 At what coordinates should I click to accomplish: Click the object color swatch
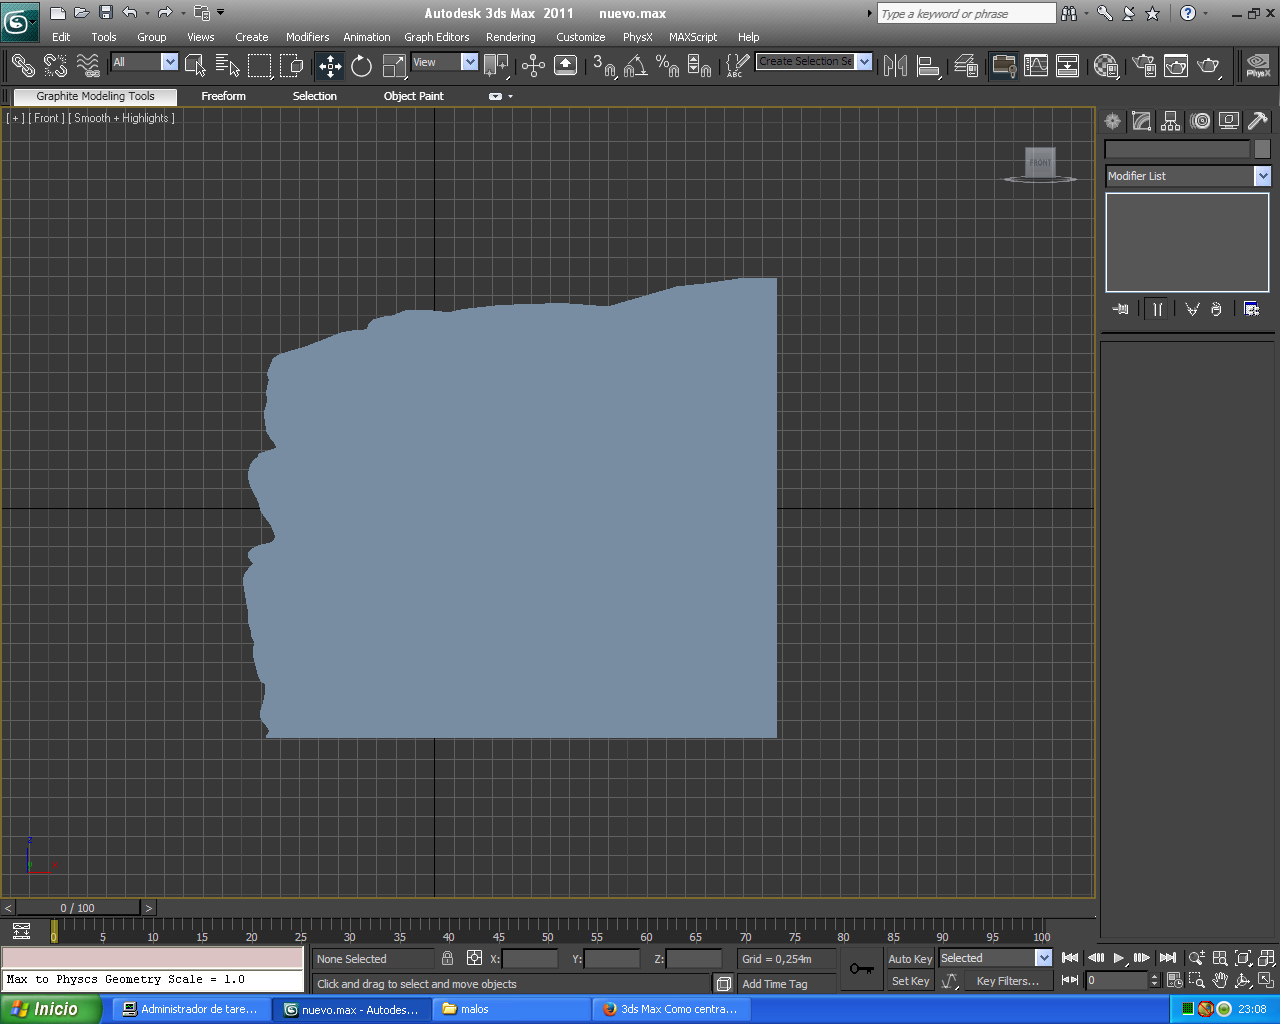click(1262, 149)
